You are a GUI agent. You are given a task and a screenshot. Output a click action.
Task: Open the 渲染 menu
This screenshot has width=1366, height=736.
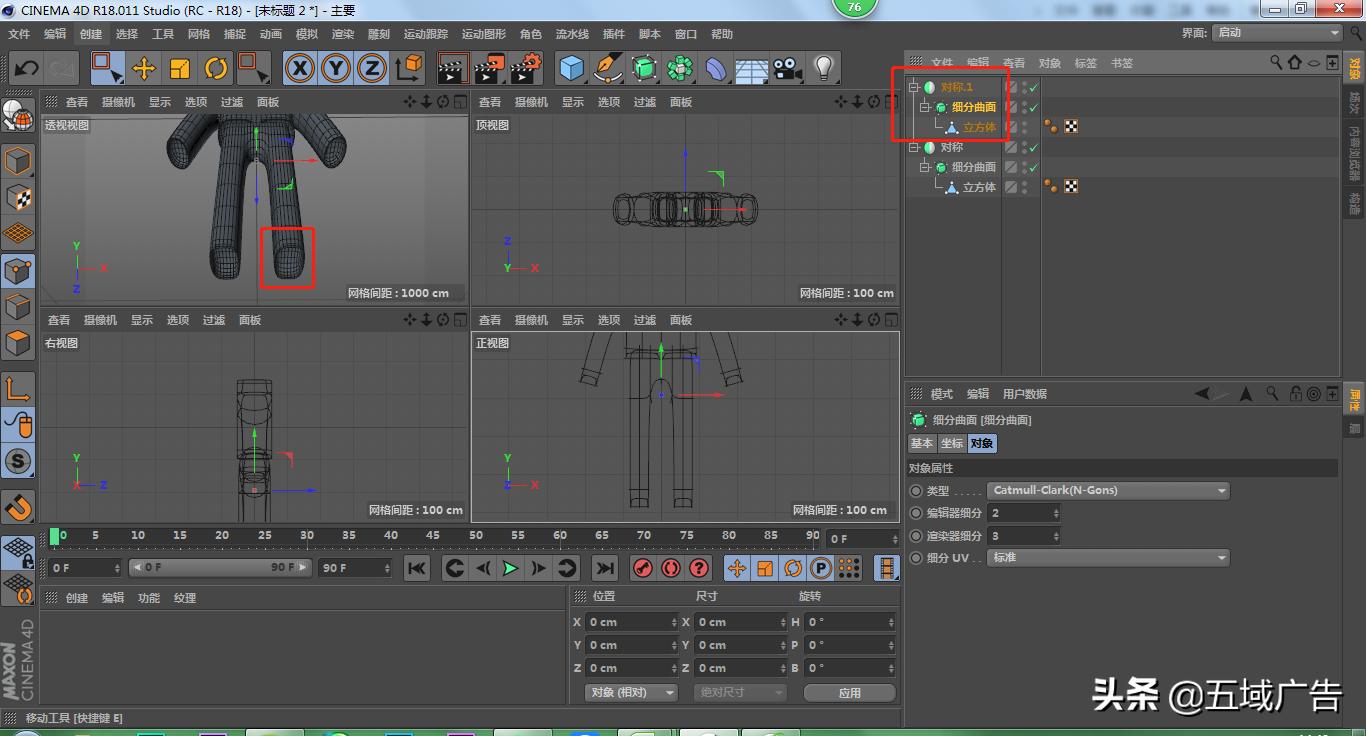point(341,33)
